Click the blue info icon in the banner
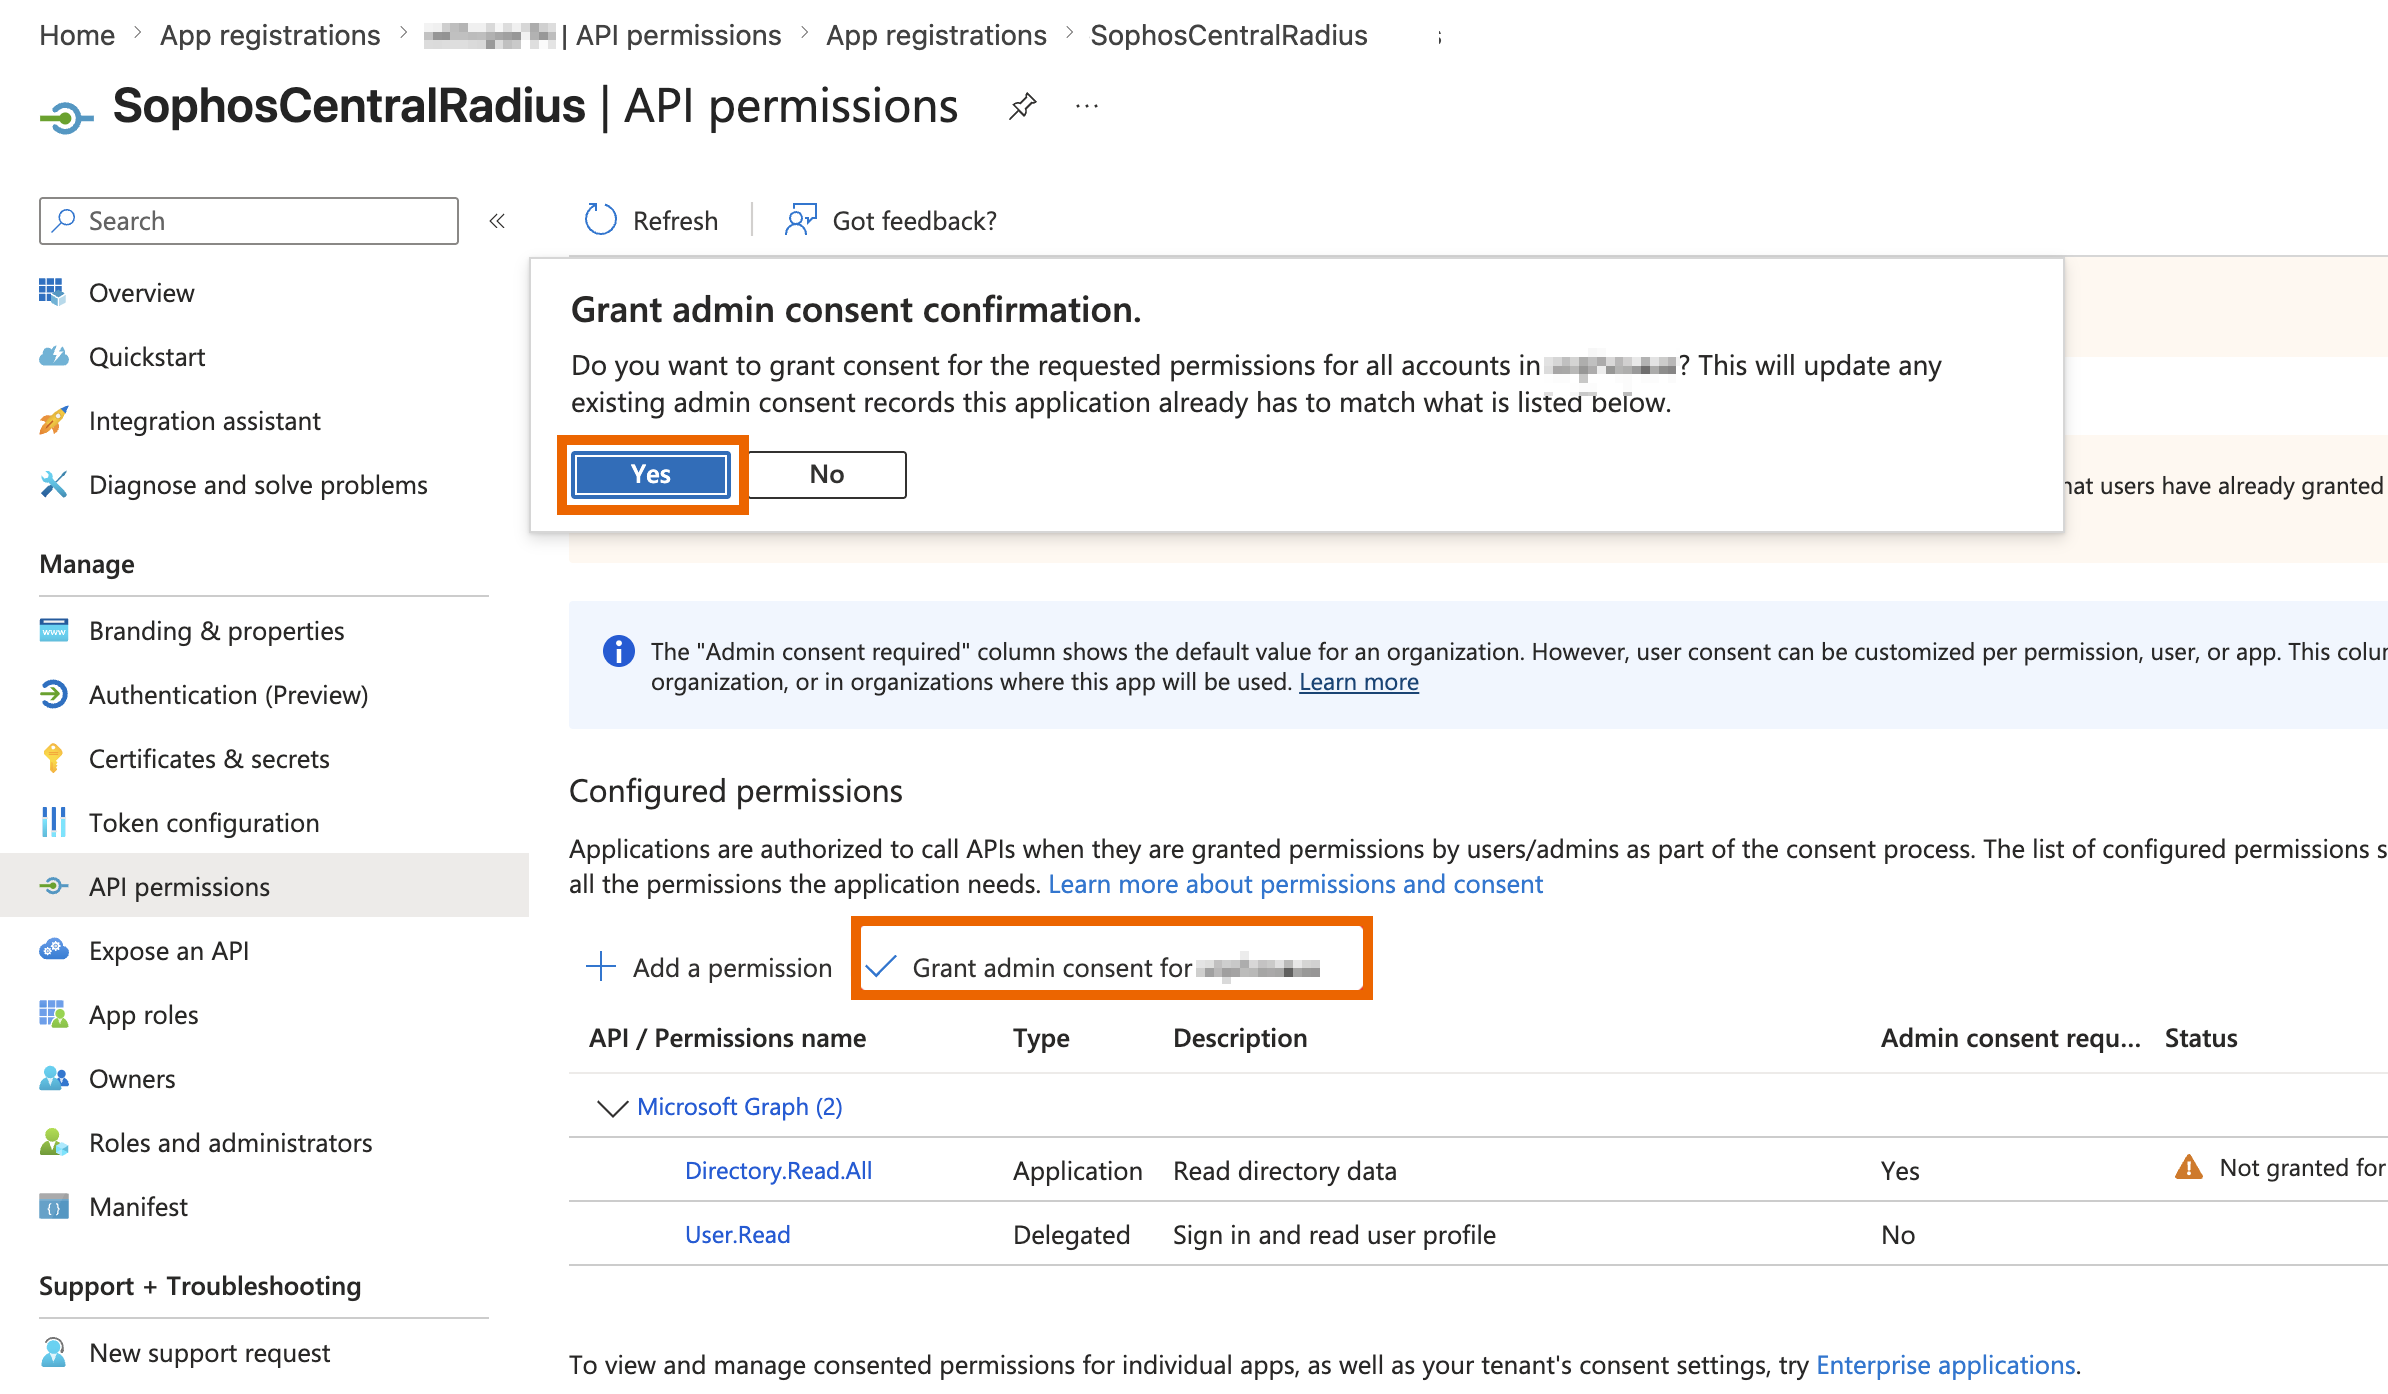2388x1394 pixels. (618, 652)
